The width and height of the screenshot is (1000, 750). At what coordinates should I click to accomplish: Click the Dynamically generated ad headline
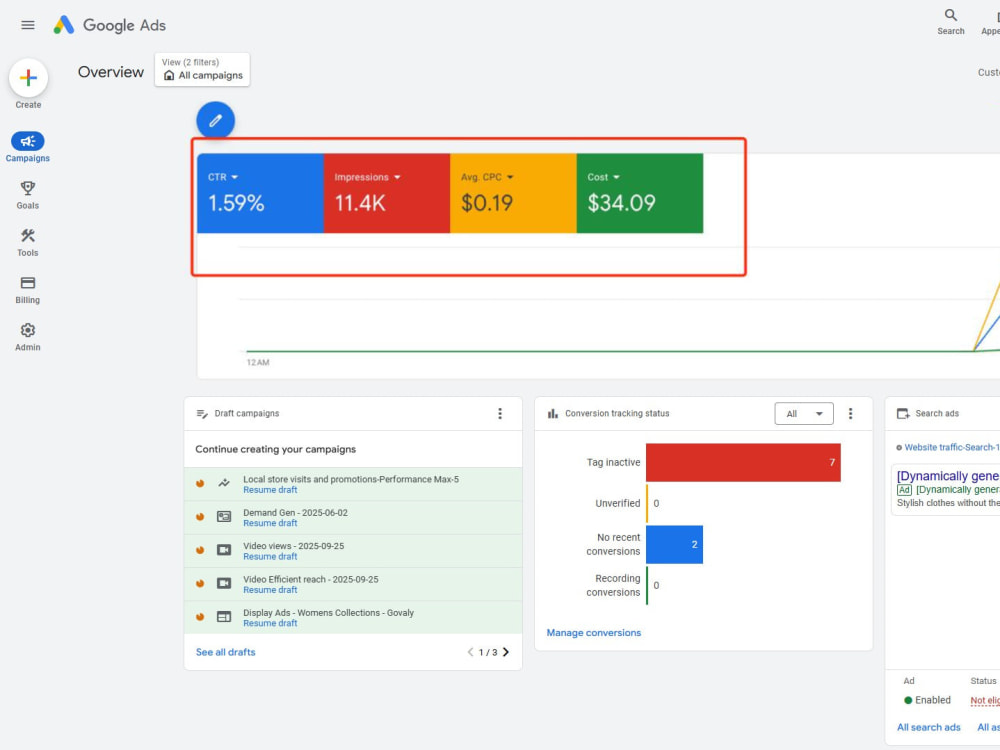948,476
